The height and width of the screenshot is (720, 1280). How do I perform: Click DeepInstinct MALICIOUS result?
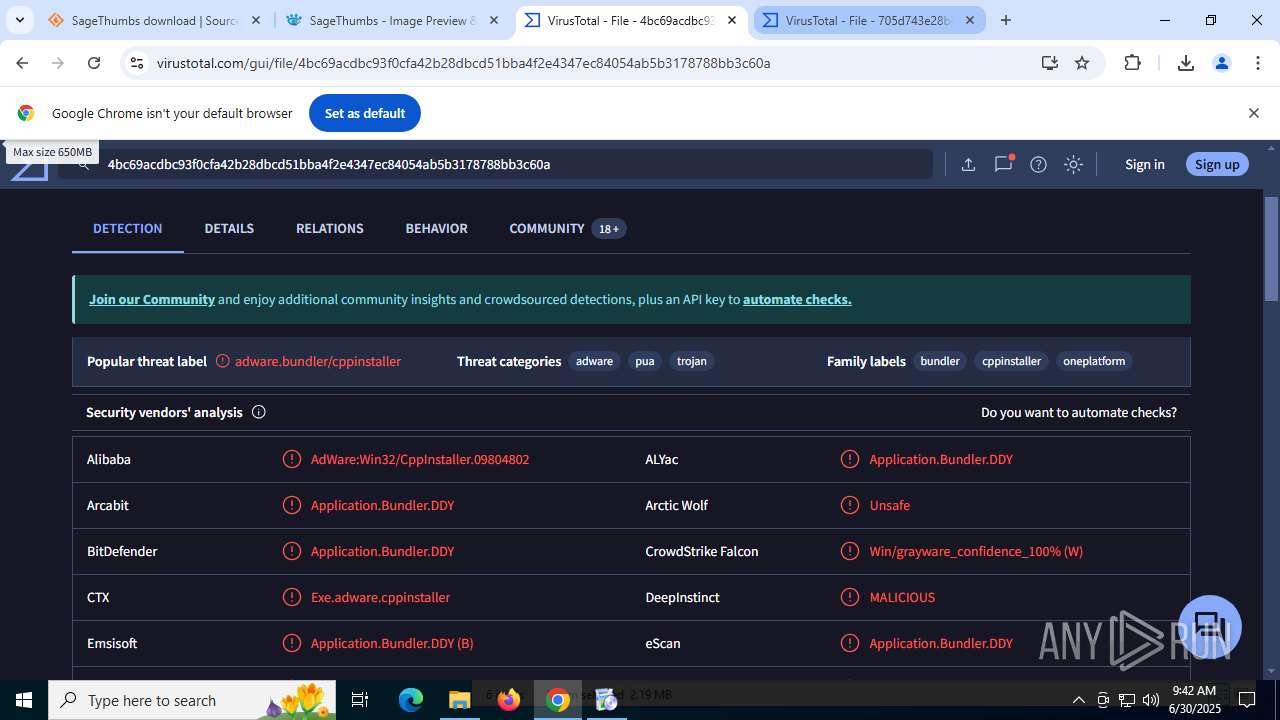tap(902, 597)
